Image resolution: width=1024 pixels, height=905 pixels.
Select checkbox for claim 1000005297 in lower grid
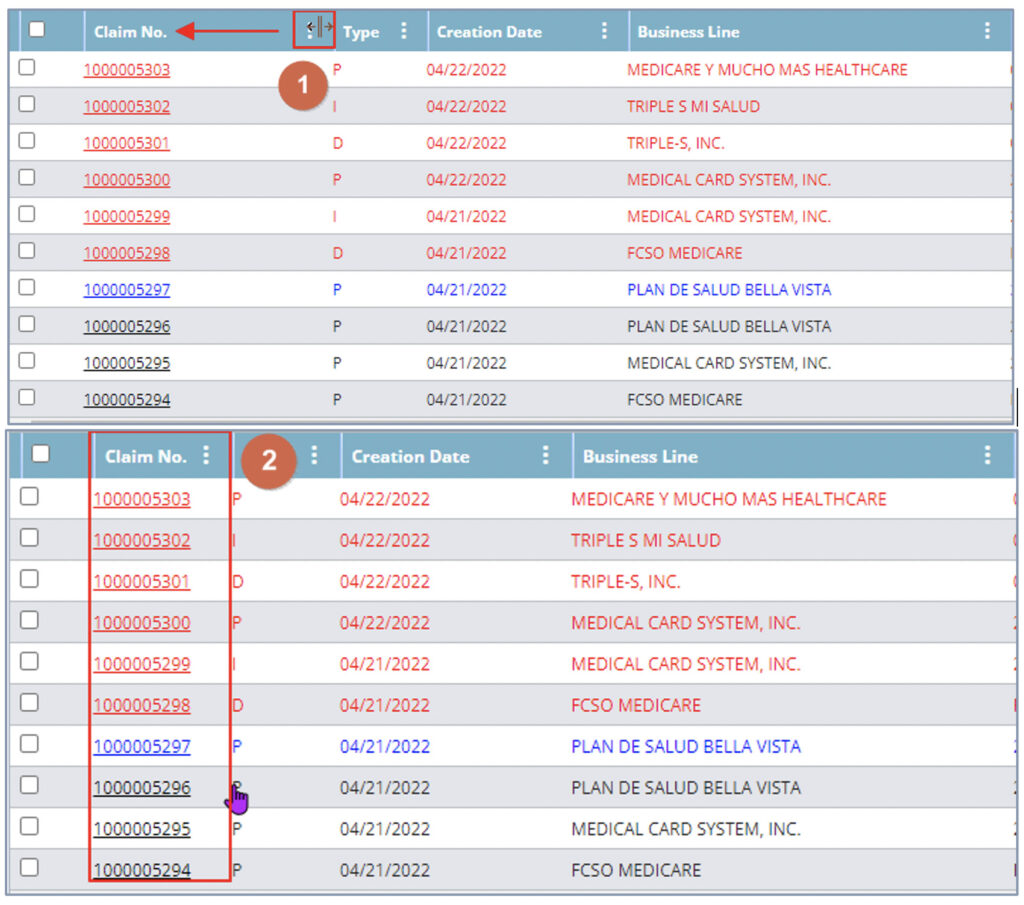(x=29, y=744)
